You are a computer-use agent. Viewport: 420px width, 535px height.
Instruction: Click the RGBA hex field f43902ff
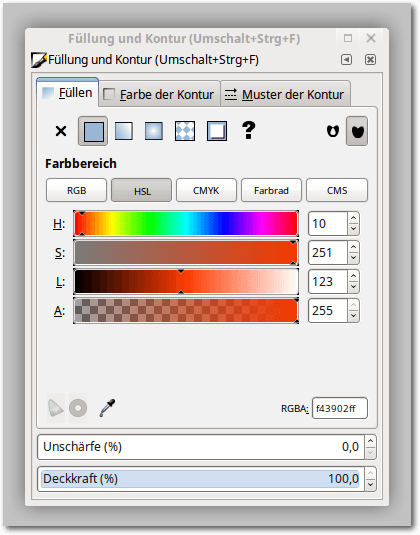[340, 408]
